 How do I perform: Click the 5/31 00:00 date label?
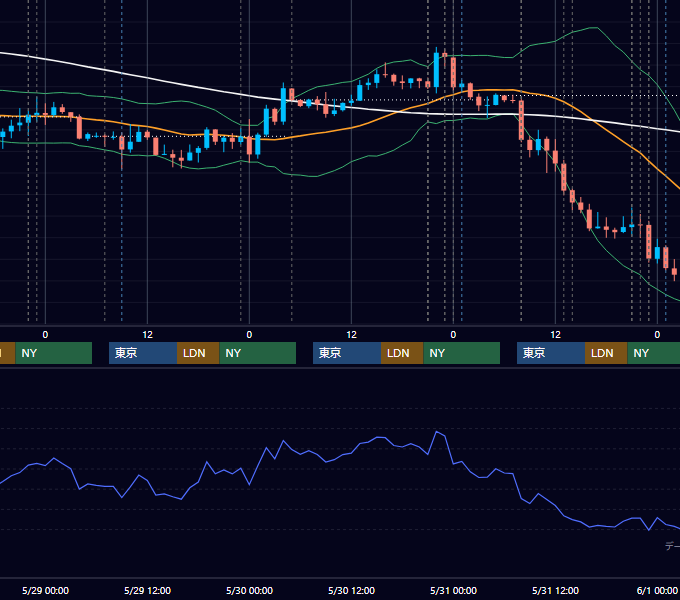(453, 590)
